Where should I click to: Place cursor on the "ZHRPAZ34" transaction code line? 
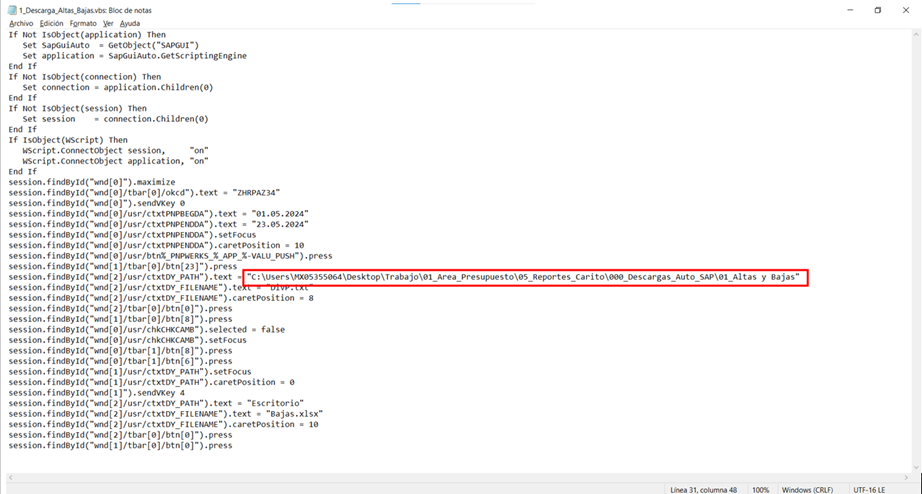[x=145, y=192]
